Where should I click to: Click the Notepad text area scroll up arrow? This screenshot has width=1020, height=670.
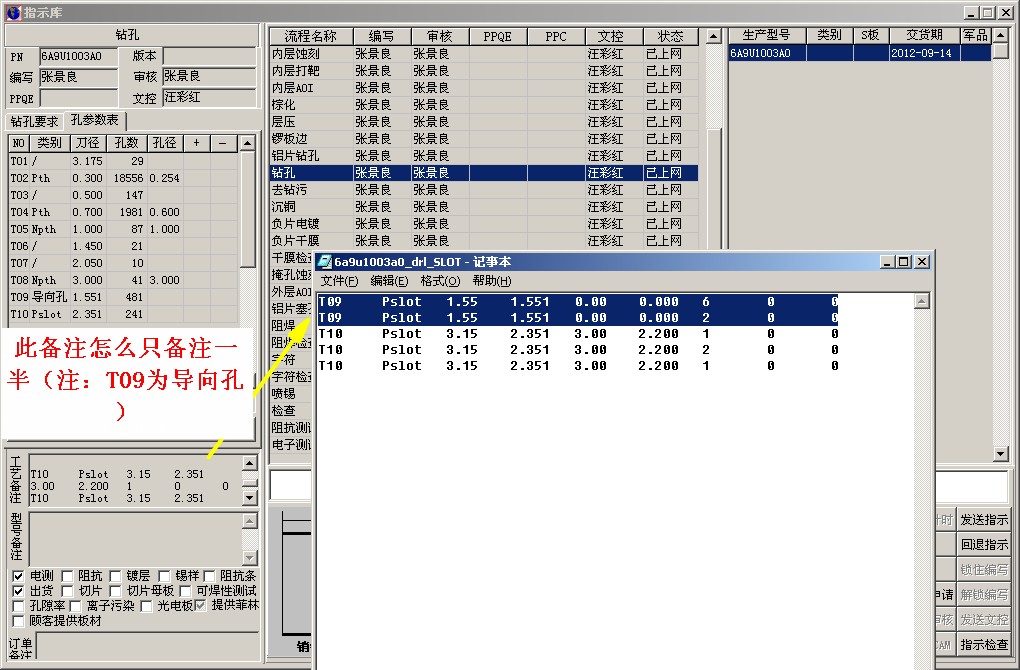(922, 301)
